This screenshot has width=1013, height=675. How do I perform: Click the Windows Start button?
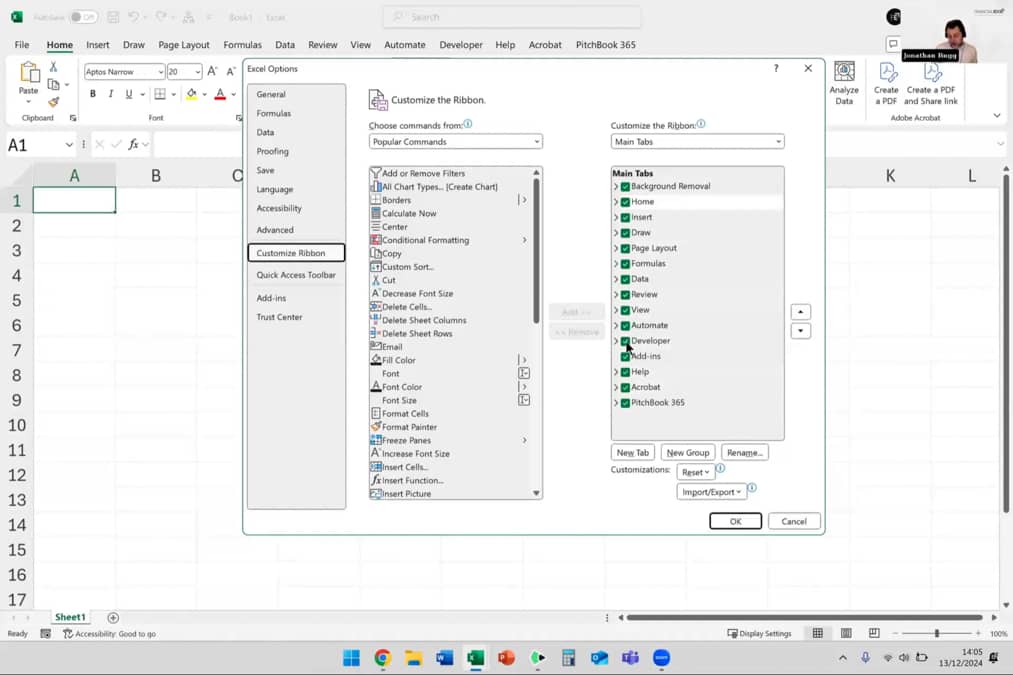pos(351,658)
